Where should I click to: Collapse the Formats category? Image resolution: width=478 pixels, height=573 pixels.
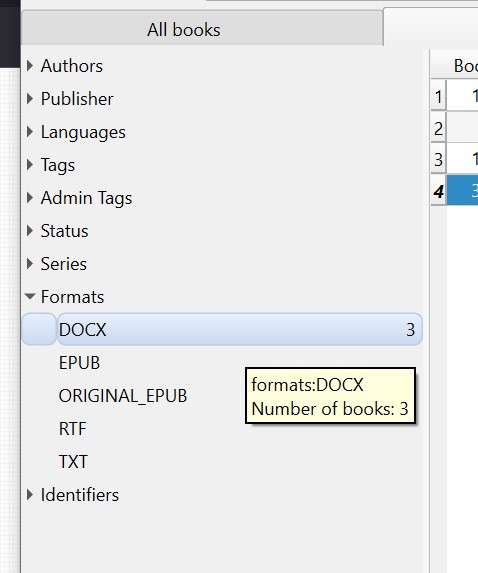pyautogui.click(x=30, y=296)
